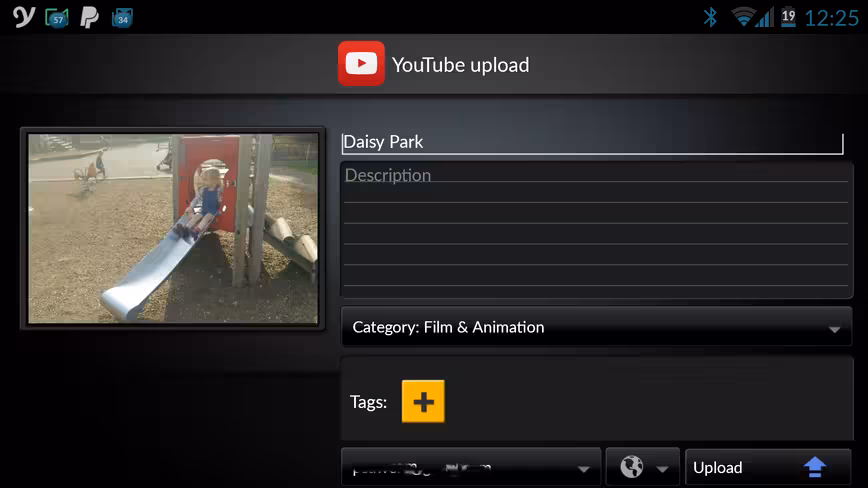
Task: Tap the YouTube logo icon in header
Action: [361, 64]
